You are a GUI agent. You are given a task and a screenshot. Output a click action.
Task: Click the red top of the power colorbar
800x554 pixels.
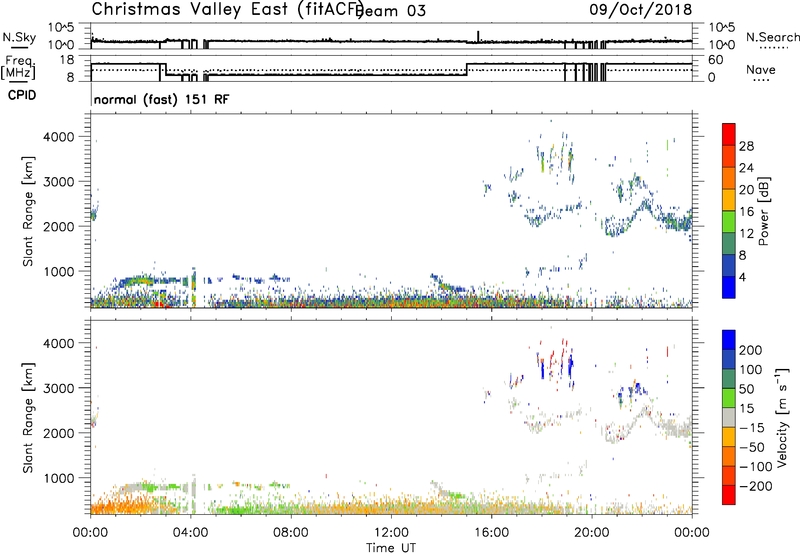(729, 132)
